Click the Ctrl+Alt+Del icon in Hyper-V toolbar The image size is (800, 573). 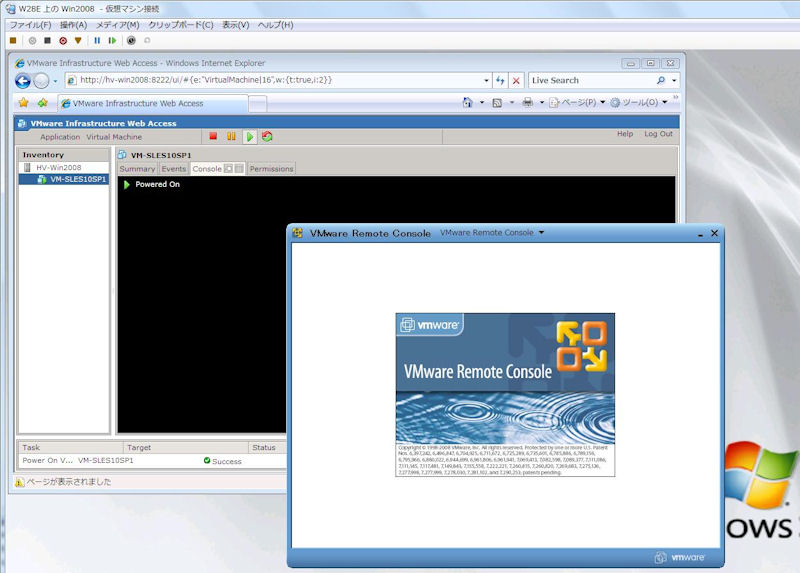tap(13, 40)
